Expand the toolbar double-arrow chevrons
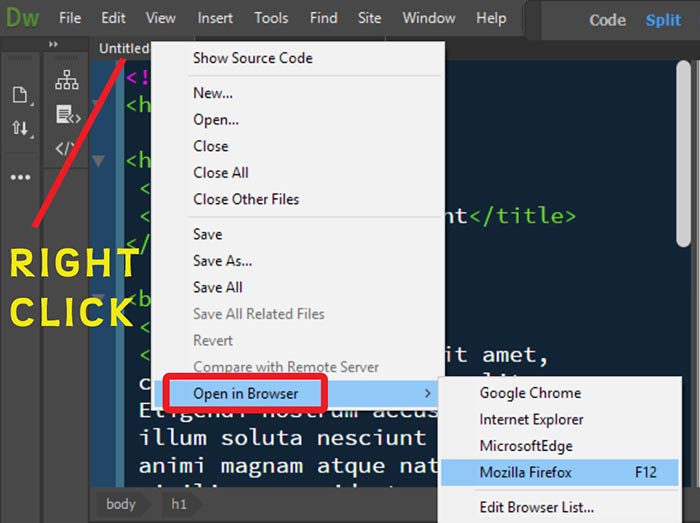Image resolution: width=700 pixels, height=523 pixels. (x=54, y=44)
